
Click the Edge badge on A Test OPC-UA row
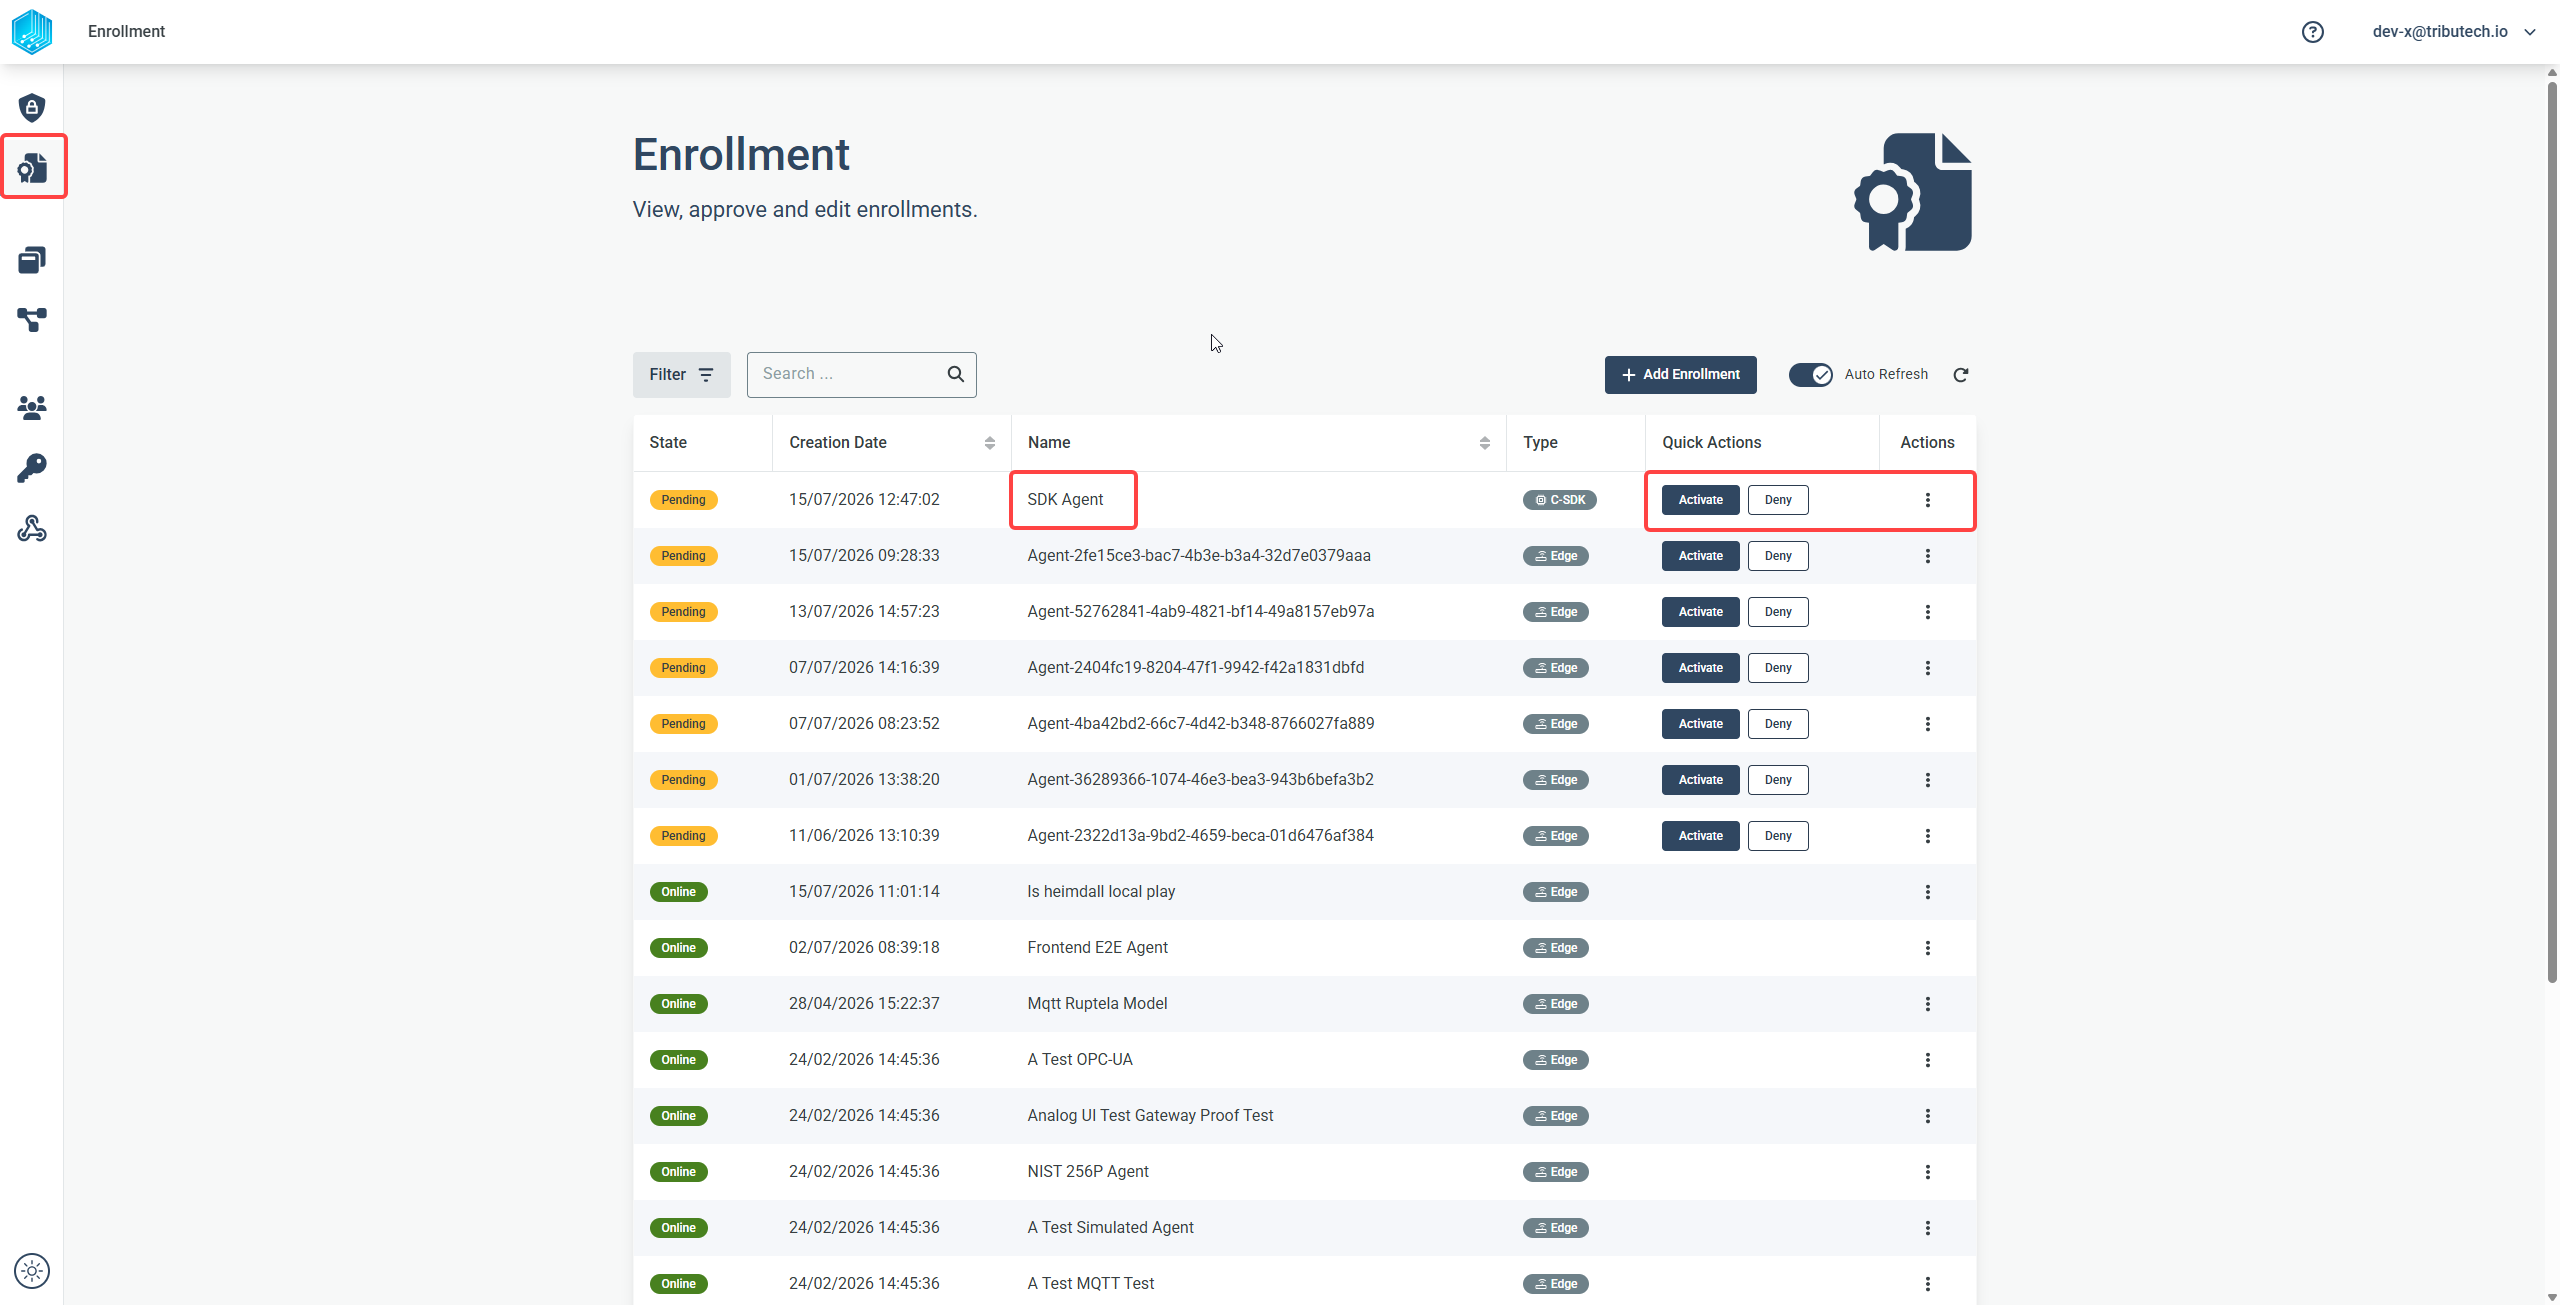point(1555,1060)
